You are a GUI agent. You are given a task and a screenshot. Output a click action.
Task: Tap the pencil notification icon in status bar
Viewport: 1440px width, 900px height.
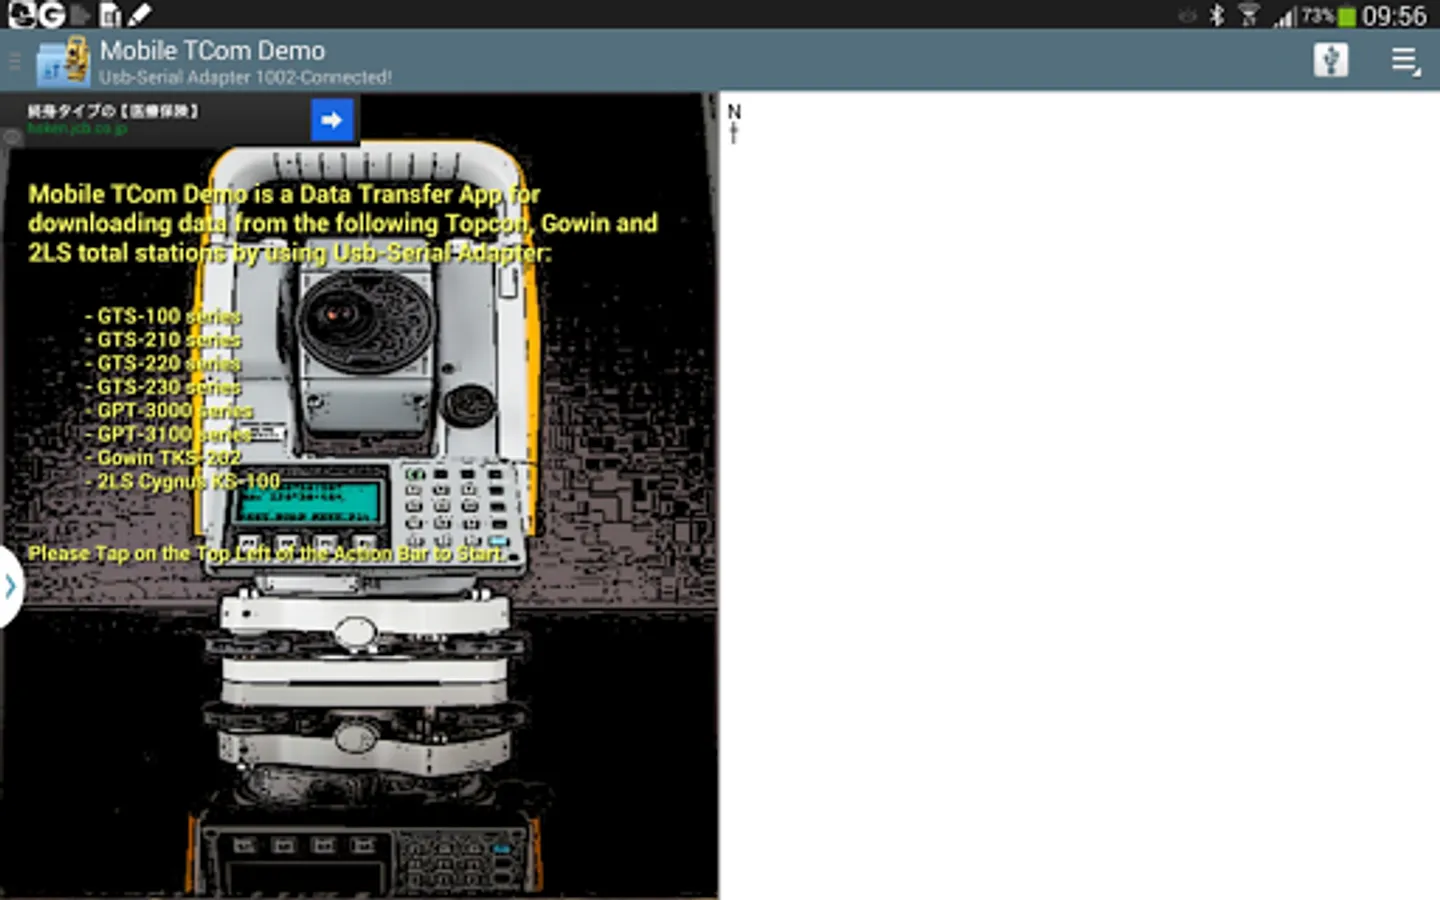140,14
